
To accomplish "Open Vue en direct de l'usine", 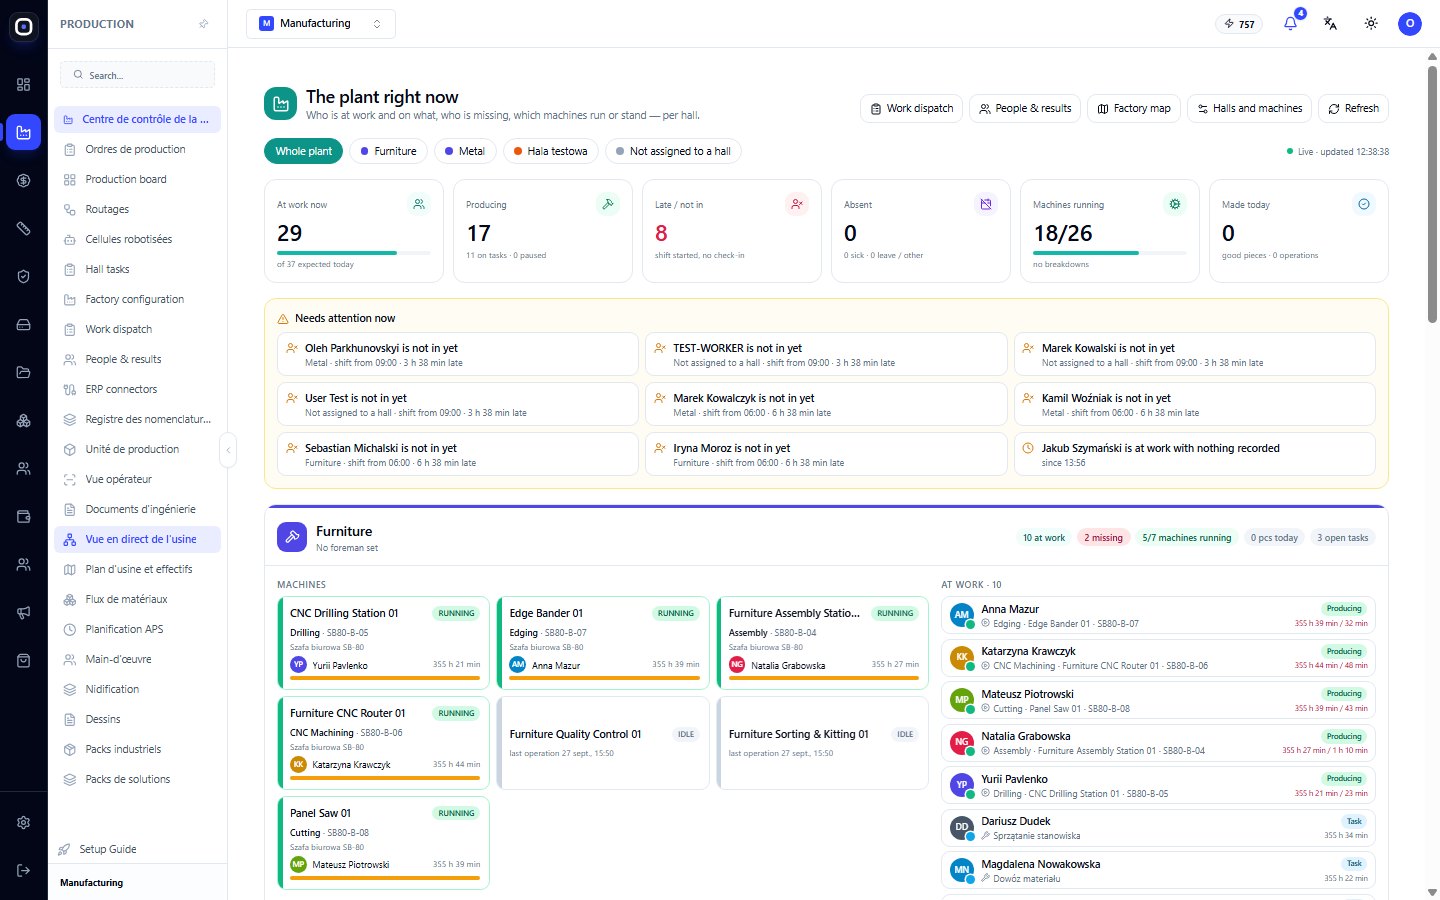I will [x=137, y=539].
